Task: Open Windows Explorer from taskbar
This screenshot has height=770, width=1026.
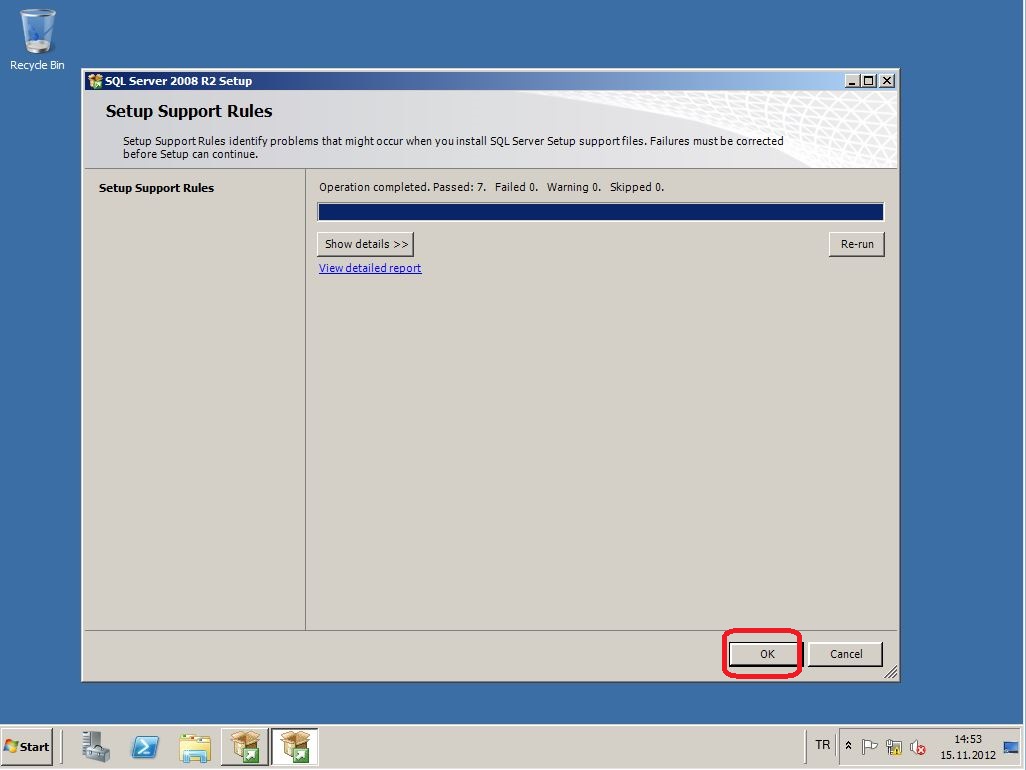Action: tap(195, 746)
